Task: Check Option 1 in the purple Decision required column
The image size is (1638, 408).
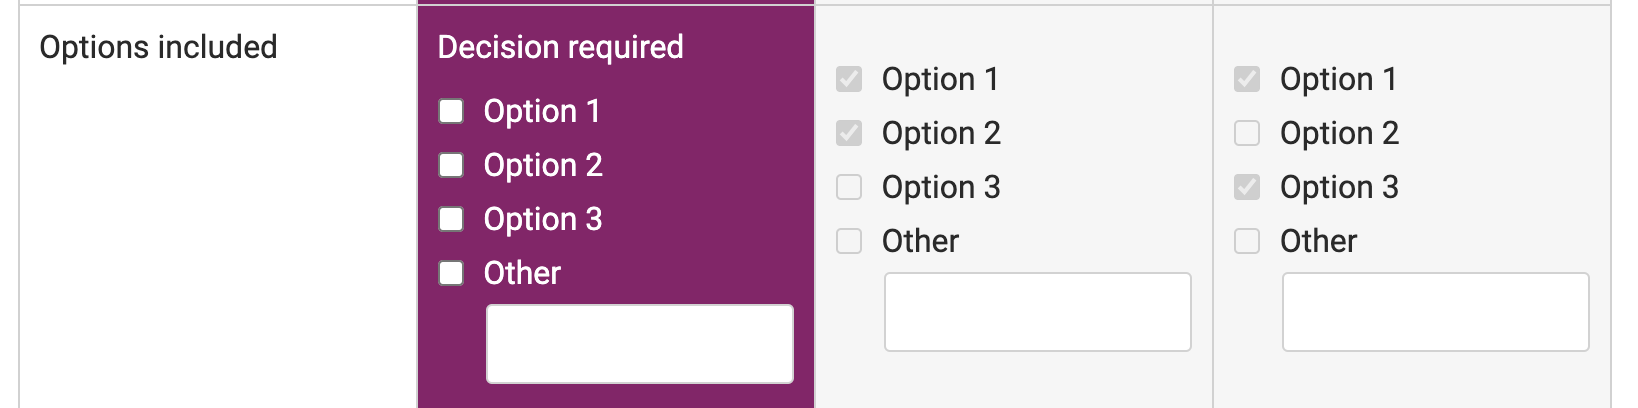Action: pyautogui.click(x=451, y=111)
